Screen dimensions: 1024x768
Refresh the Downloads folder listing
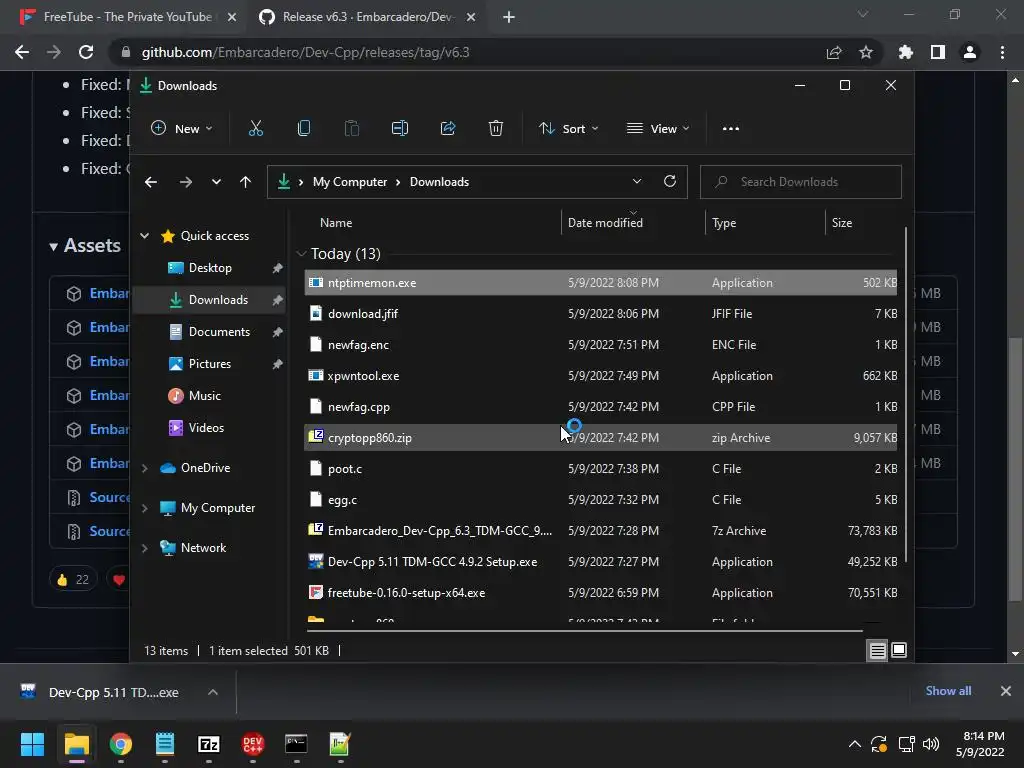(669, 182)
